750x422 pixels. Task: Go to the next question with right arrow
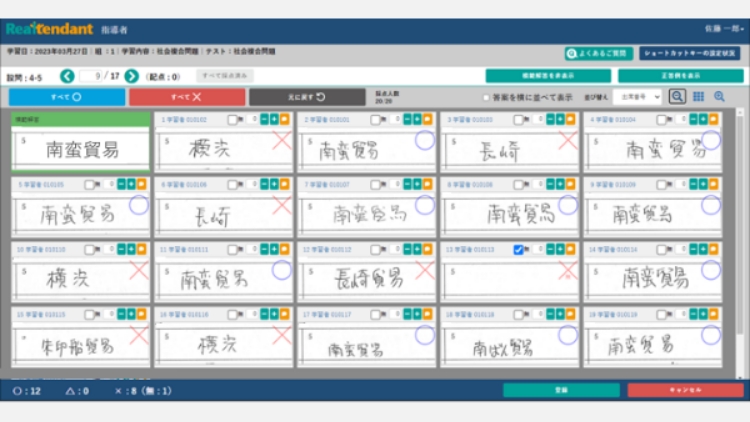coord(132,76)
